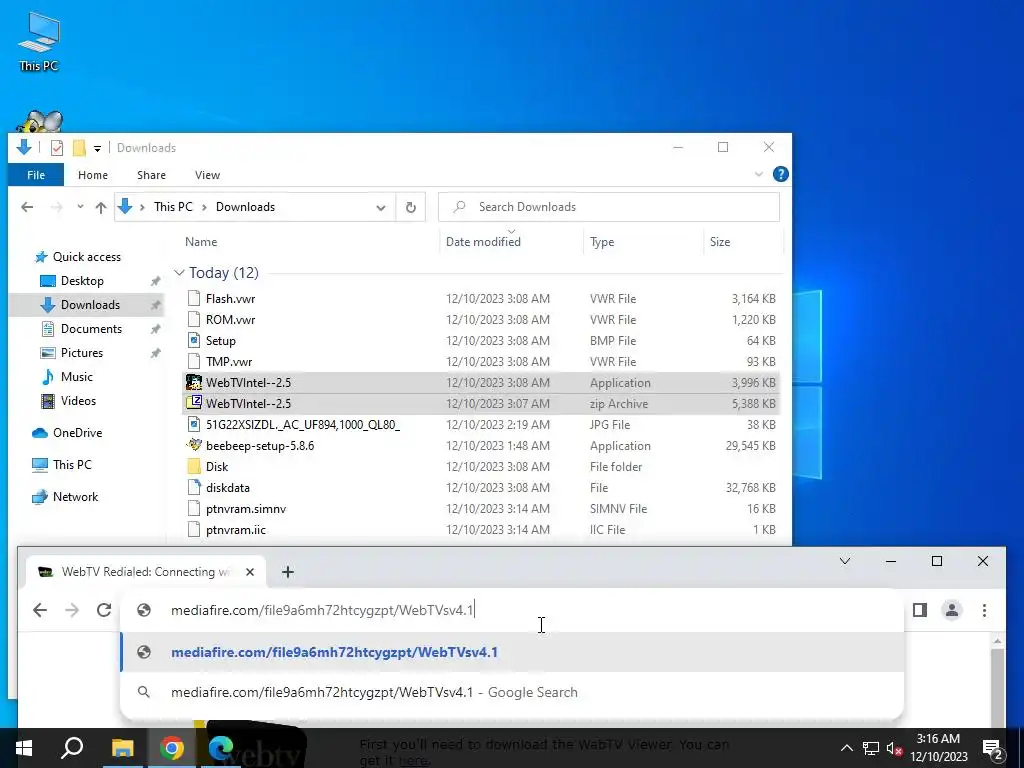Open Chrome tab search chevron
1024x768 pixels.
pyautogui.click(x=844, y=561)
